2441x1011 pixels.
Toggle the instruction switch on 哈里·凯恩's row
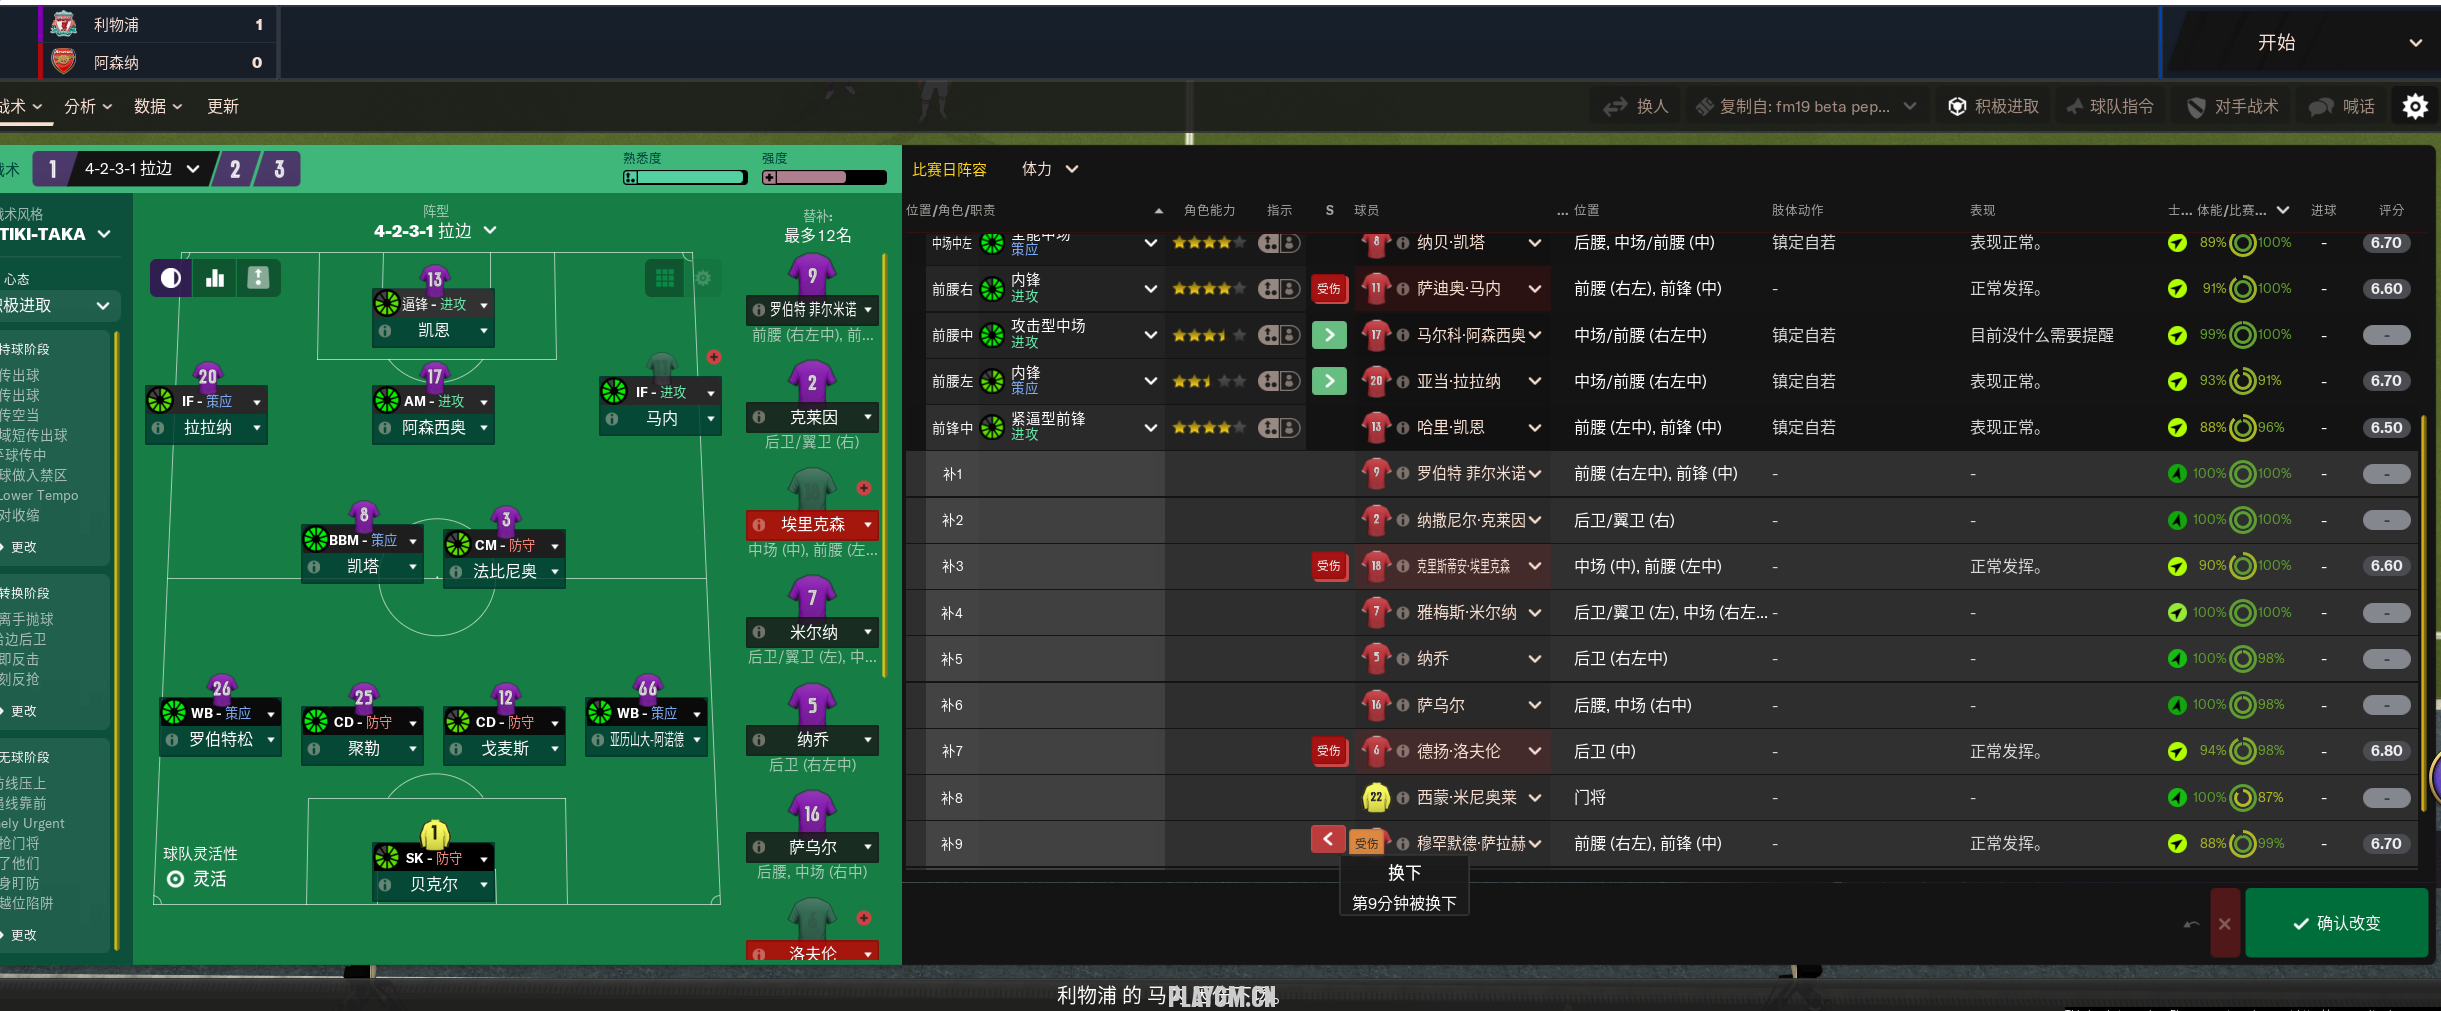[x=1278, y=428]
